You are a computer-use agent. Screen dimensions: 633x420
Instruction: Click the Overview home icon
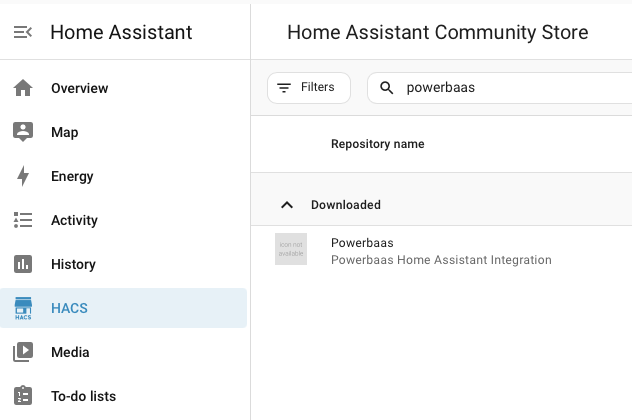coord(23,88)
